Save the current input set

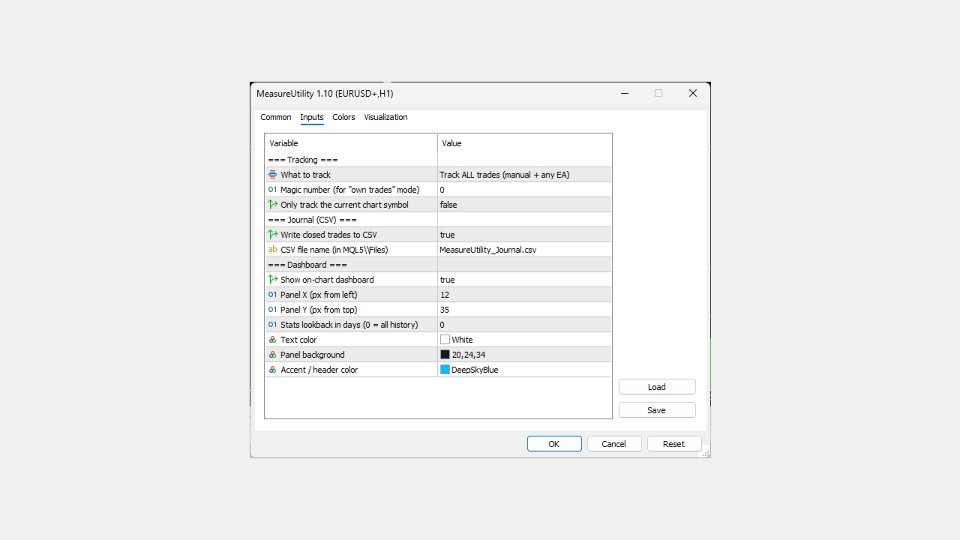tap(657, 410)
